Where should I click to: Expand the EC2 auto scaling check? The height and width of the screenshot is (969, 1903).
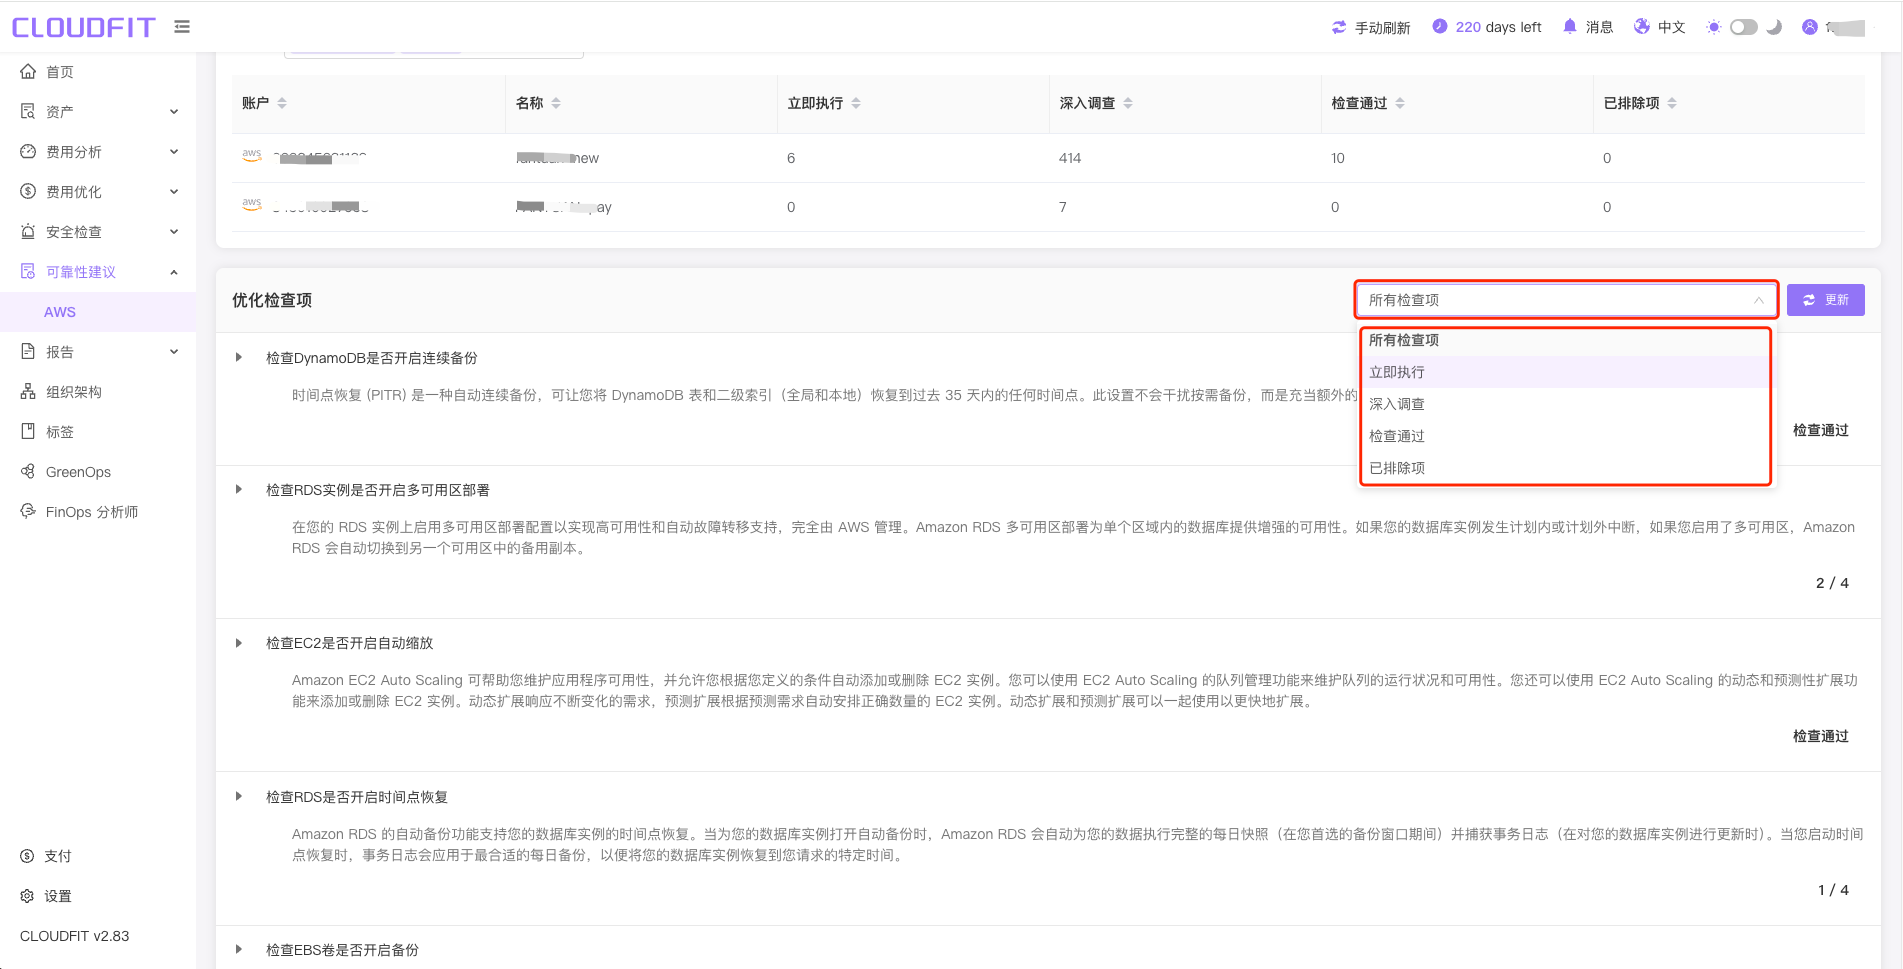(239, 643)
